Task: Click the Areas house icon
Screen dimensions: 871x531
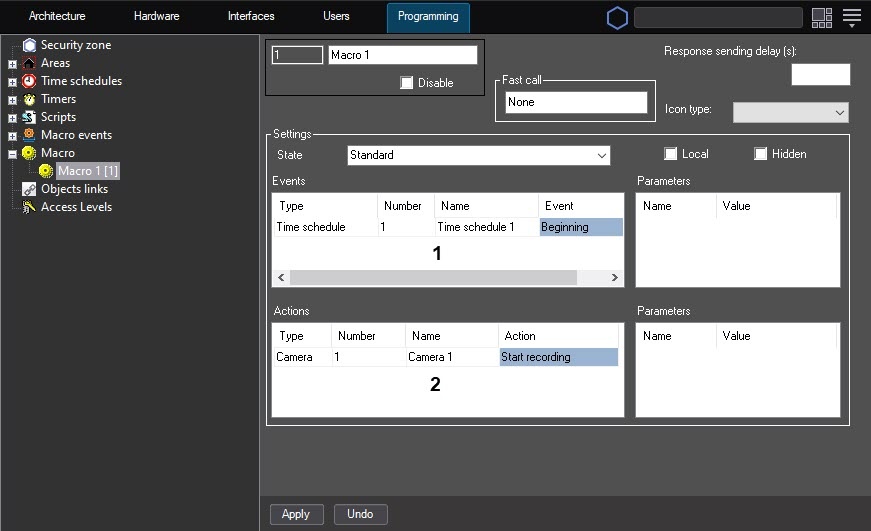Action: (x=29, y=63)
